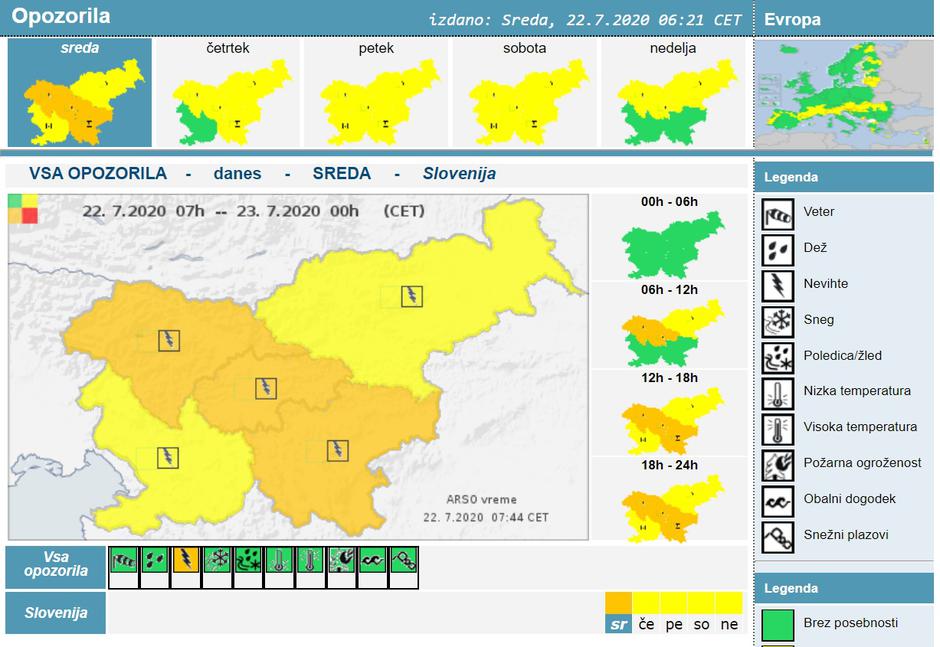Open the sobota forecast tab

[524, 93]
